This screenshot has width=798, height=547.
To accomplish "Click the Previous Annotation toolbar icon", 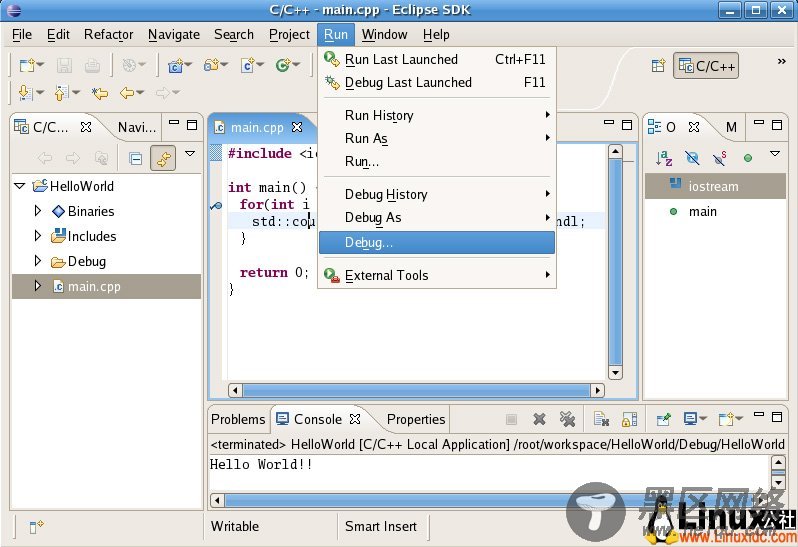I will (x=61, y=93).
